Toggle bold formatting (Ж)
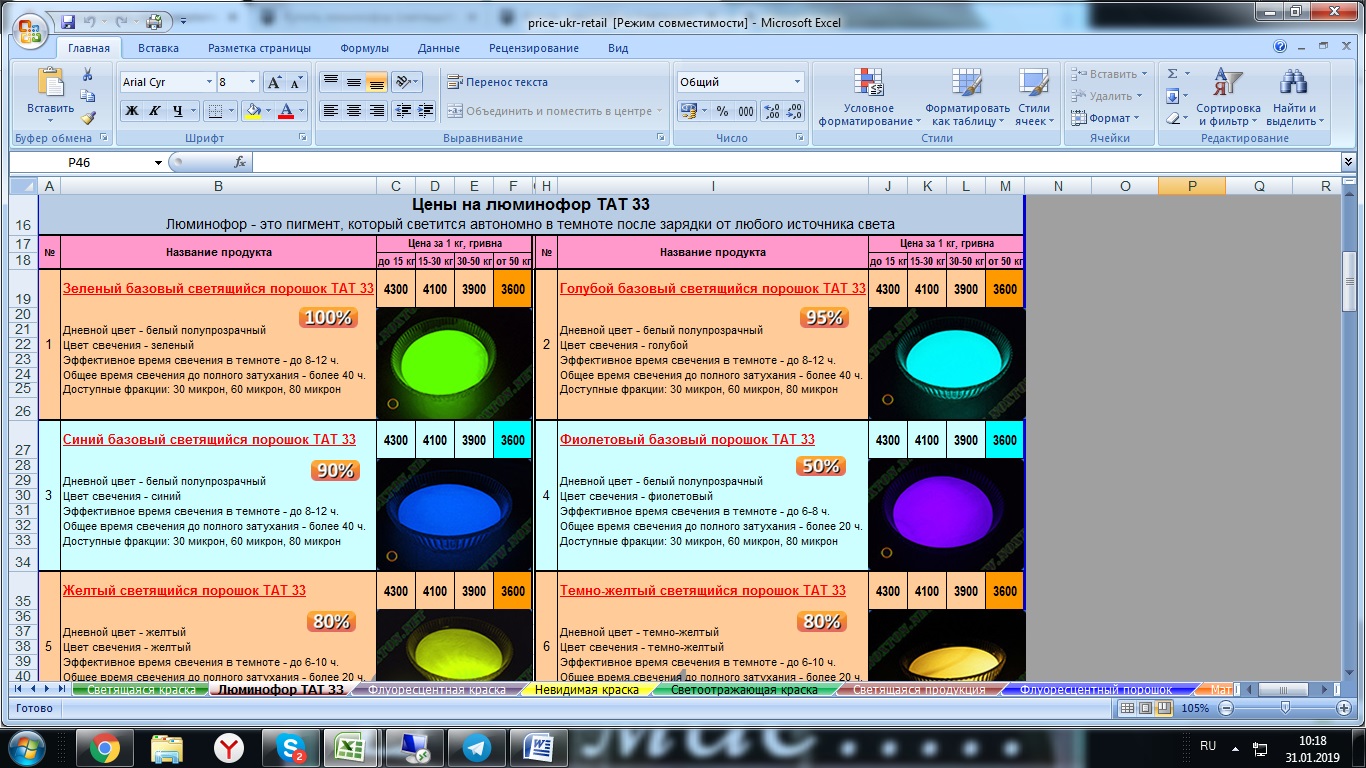This screenshot has width=1366, height=768. 132,111
